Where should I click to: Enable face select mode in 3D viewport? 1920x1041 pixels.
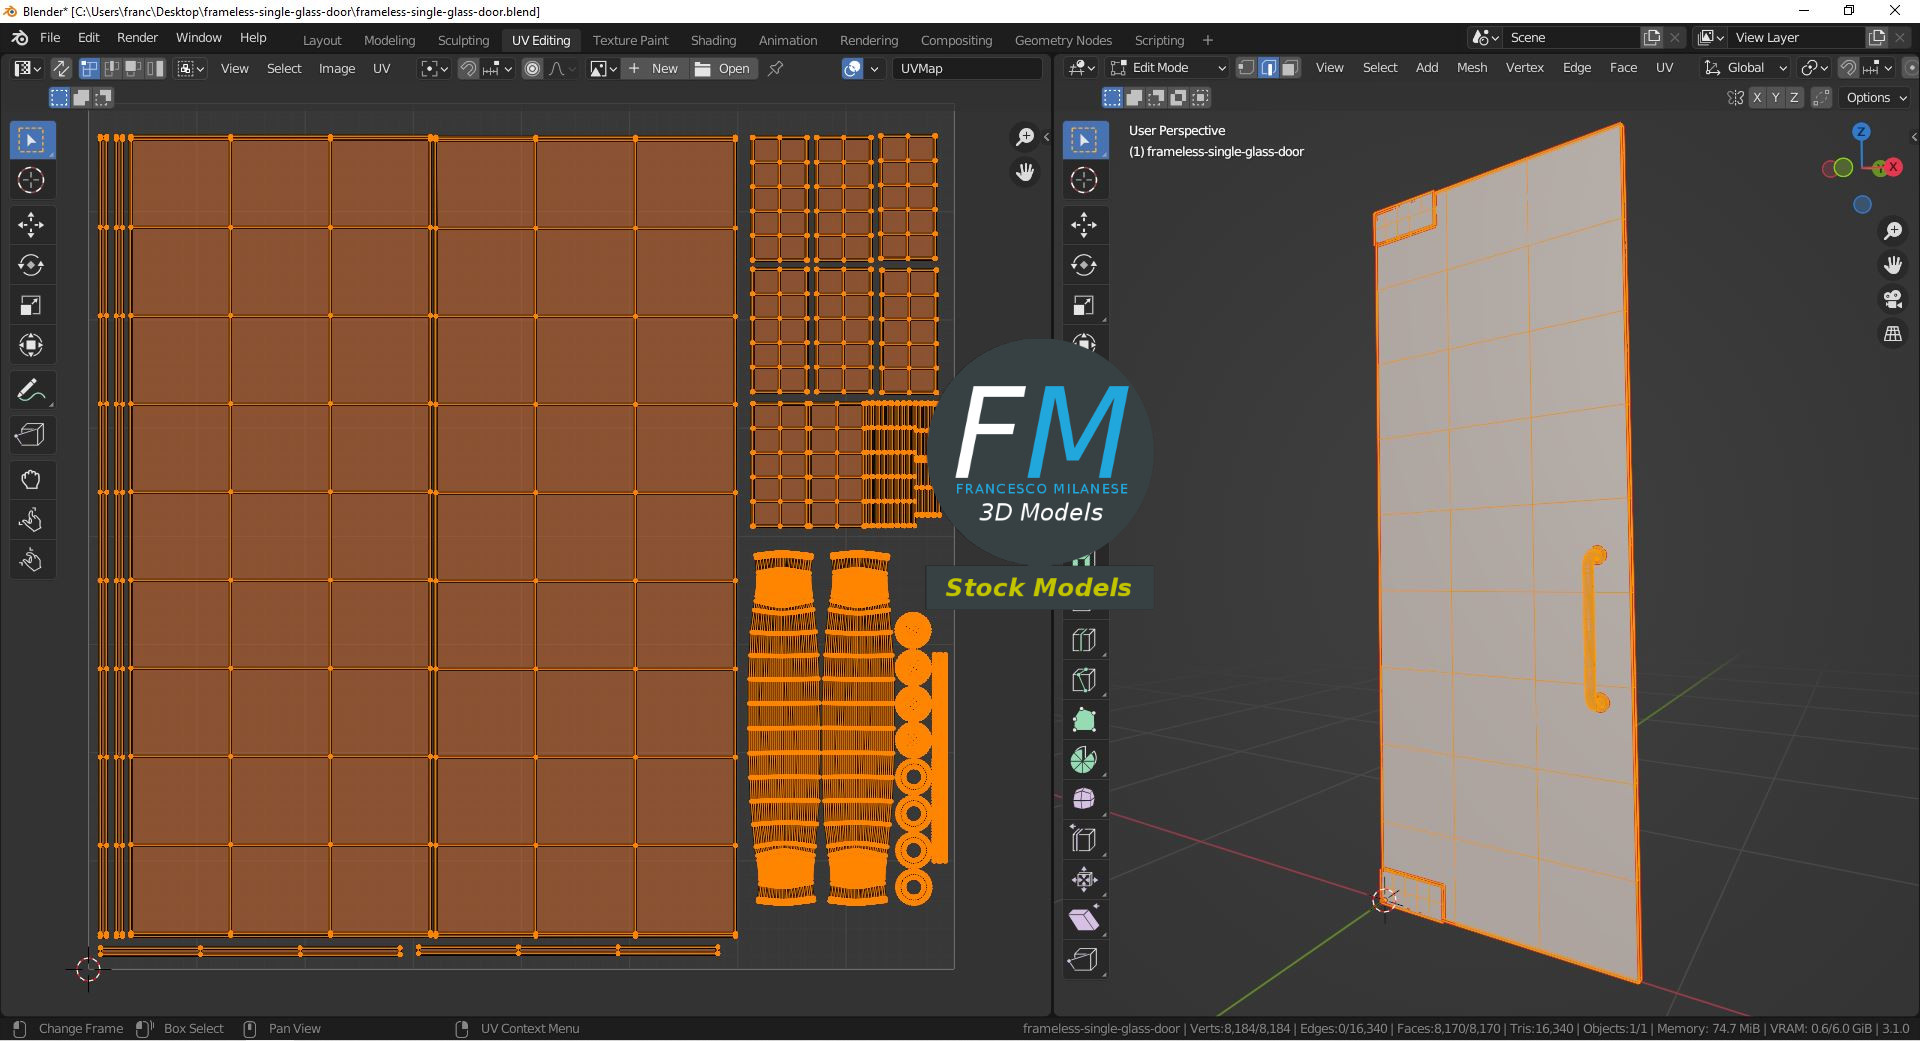coord(1290,68)
